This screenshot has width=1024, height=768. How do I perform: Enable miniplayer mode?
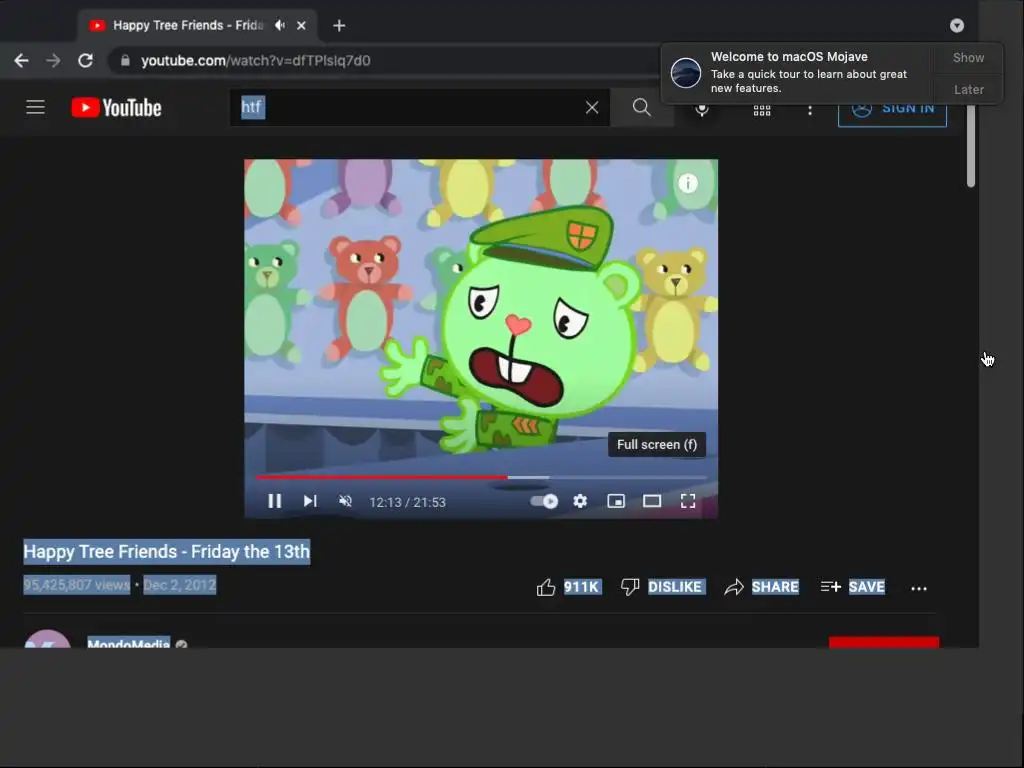coord(616,501)
